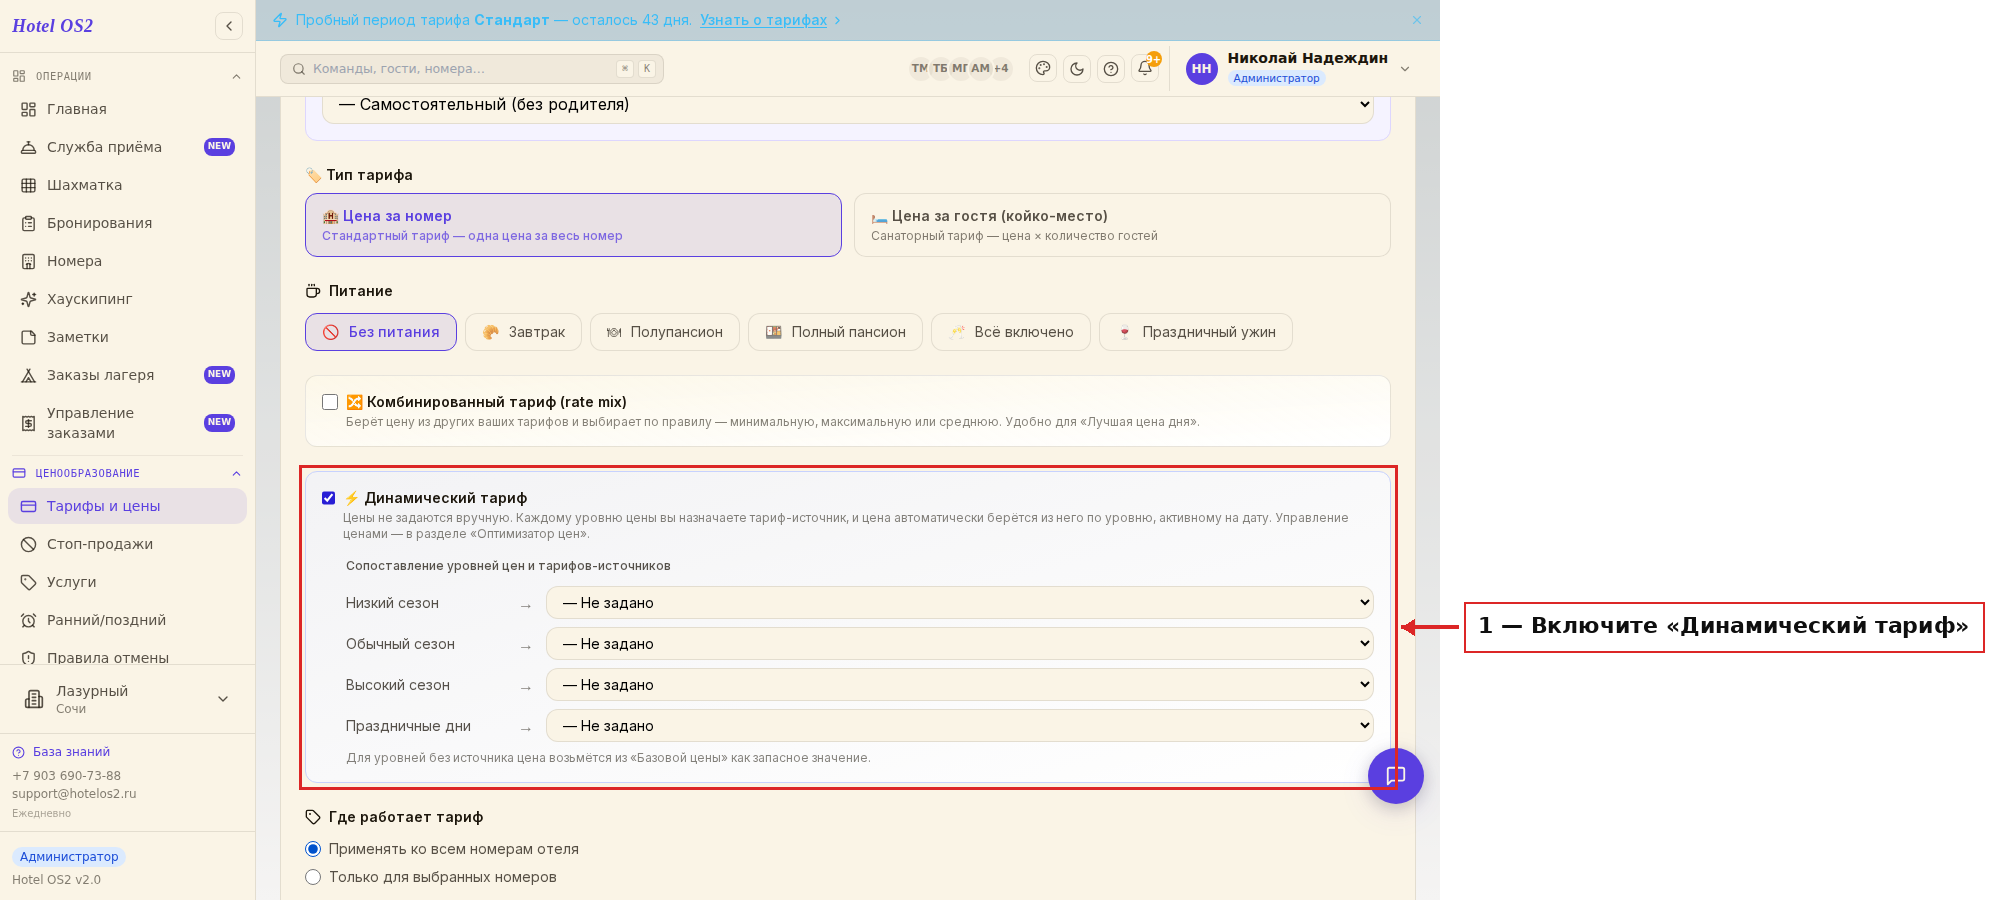The image size is (2008, 900).
Task: Click the Hotel OS2 logo
Action: coord(52,26)
